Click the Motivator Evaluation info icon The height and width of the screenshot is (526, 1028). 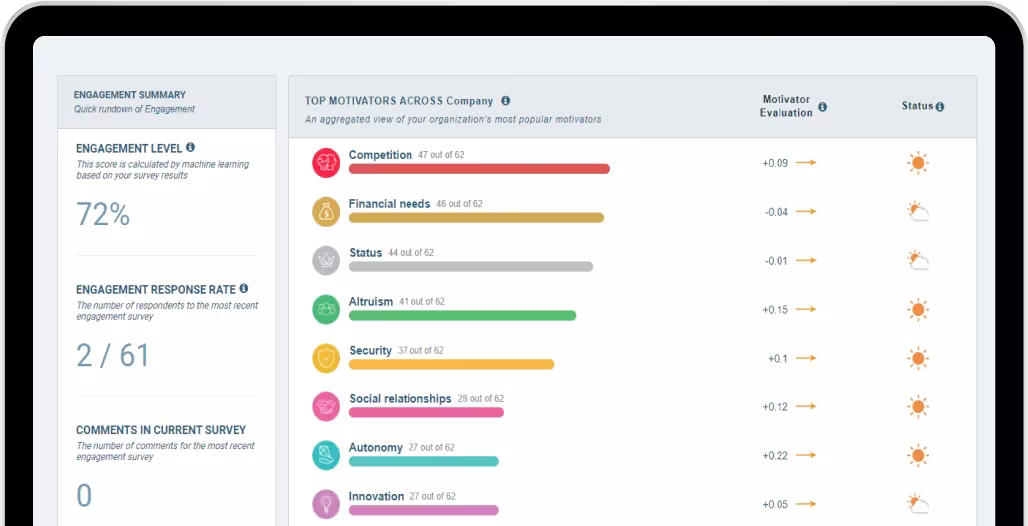click(822, 107)
